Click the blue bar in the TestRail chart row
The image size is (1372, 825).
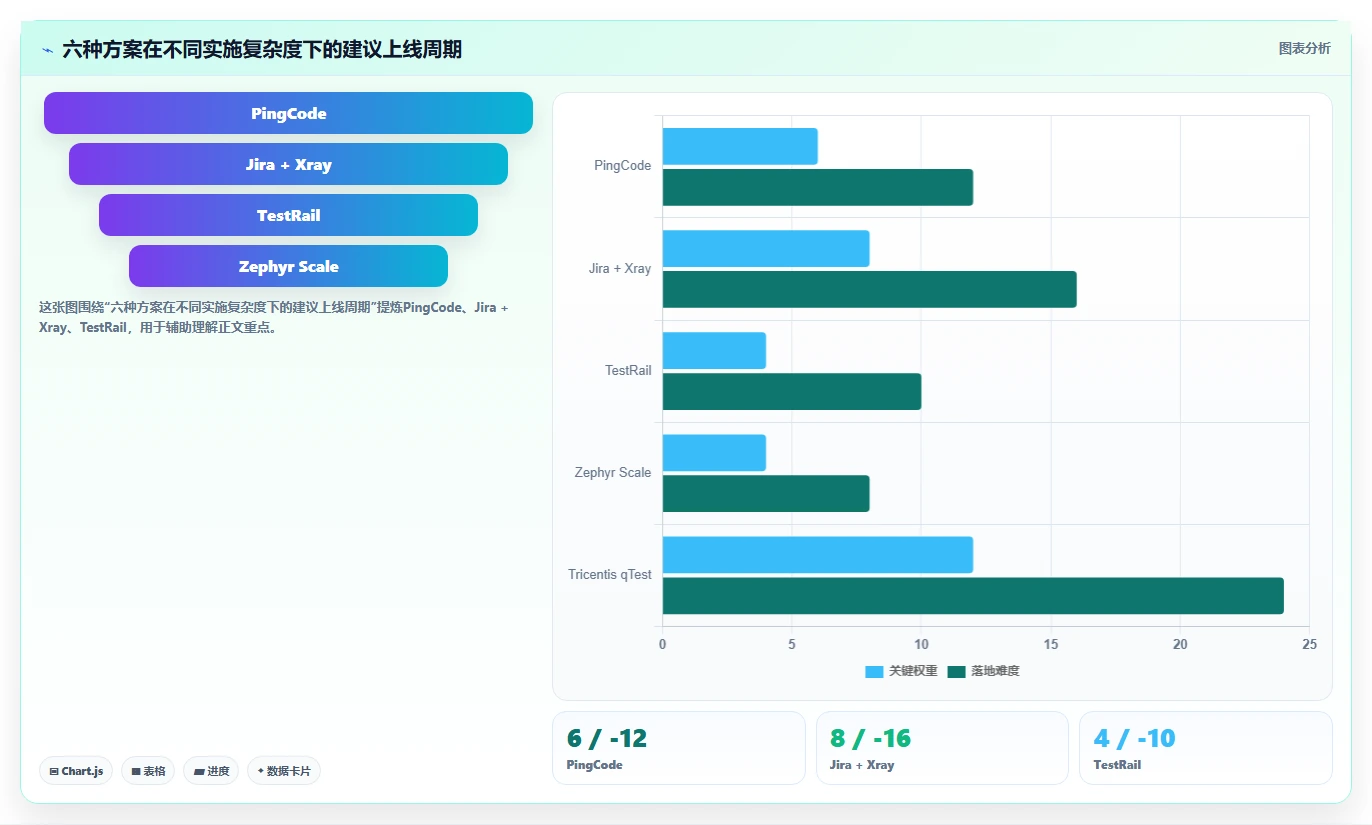[714, 350]
